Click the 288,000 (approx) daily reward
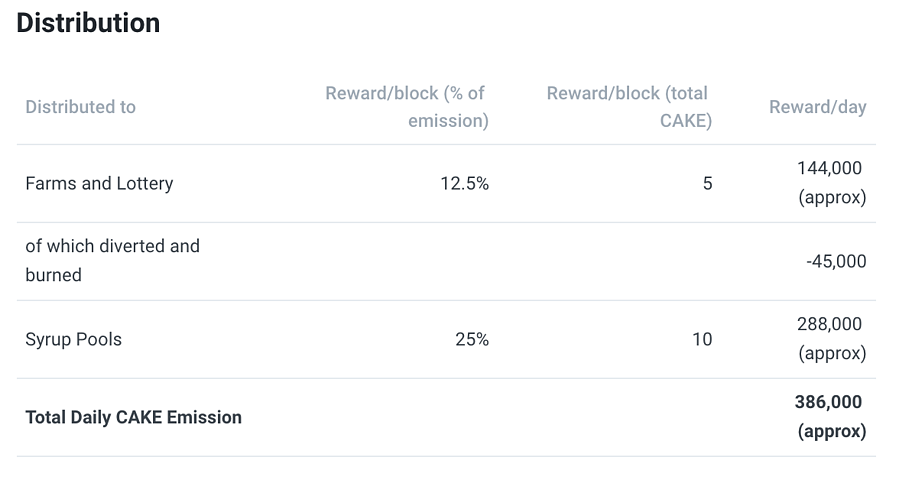 [831, 339]
